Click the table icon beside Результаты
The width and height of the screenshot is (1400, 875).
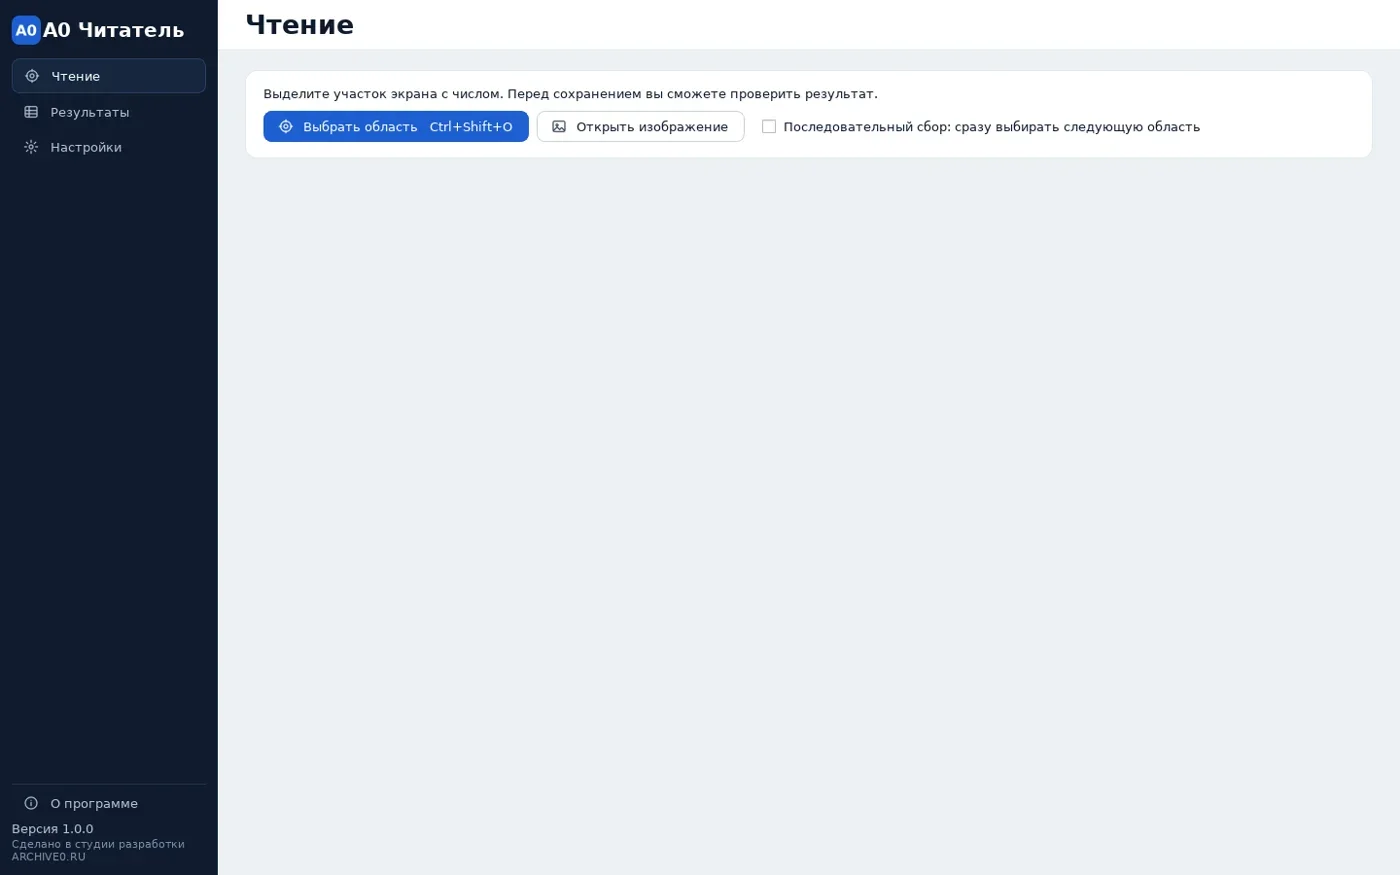pyautogui.click(x=31, y=112)
